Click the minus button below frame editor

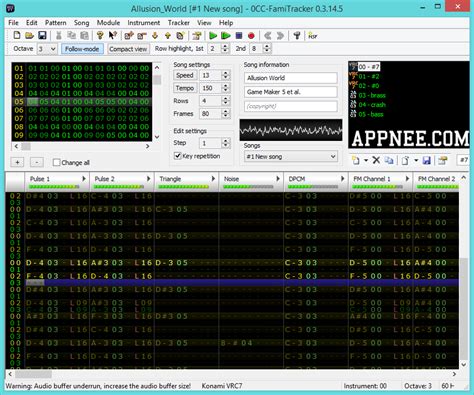(x=37, y=162)
